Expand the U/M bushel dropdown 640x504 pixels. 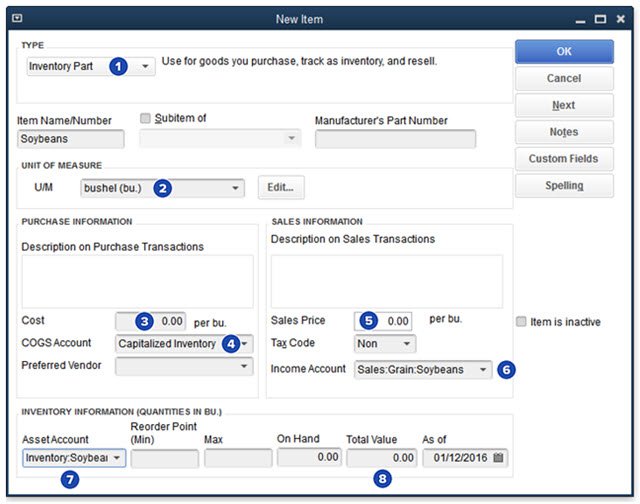click(236, 187)
